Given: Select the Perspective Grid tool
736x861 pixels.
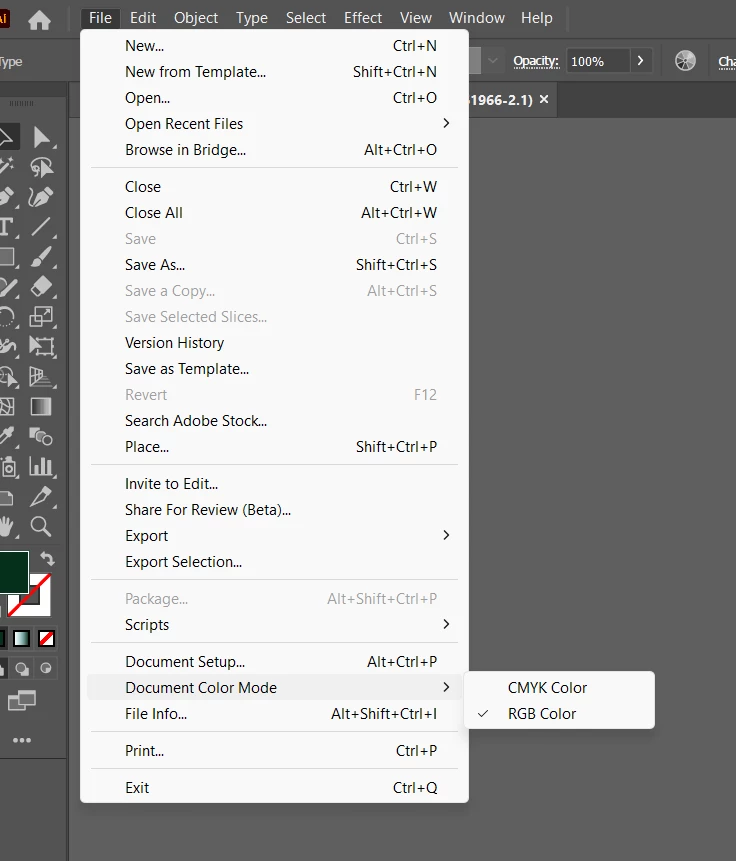Looking at the screenshot, I should pyautogui.click(x=42, y=377).
